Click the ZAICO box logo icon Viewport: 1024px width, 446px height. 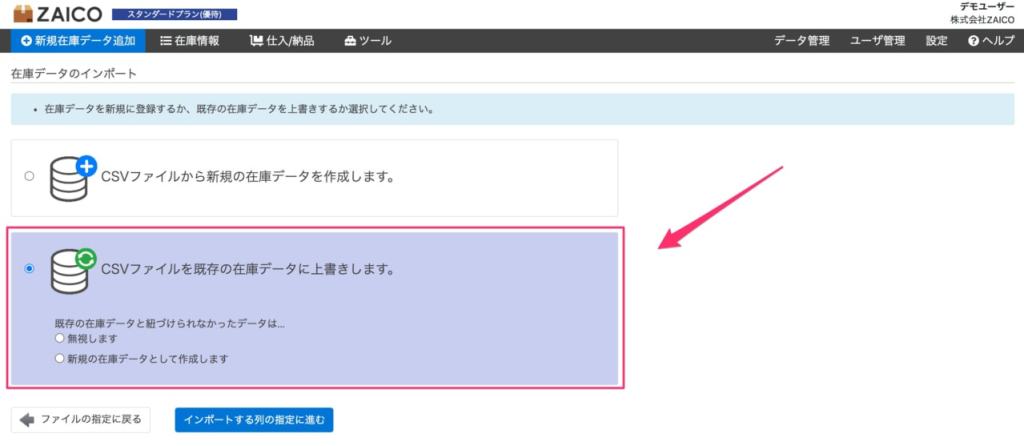pos(23,14)
